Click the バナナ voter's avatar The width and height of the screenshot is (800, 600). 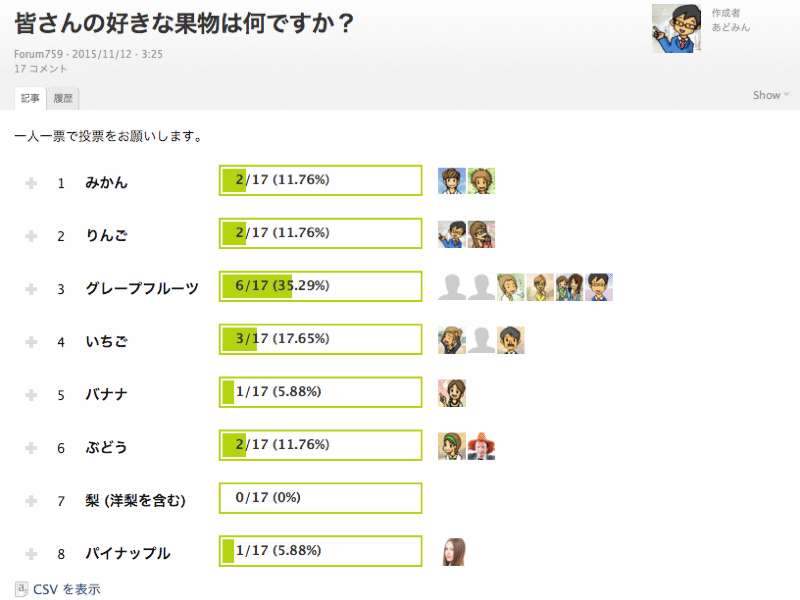452,393
